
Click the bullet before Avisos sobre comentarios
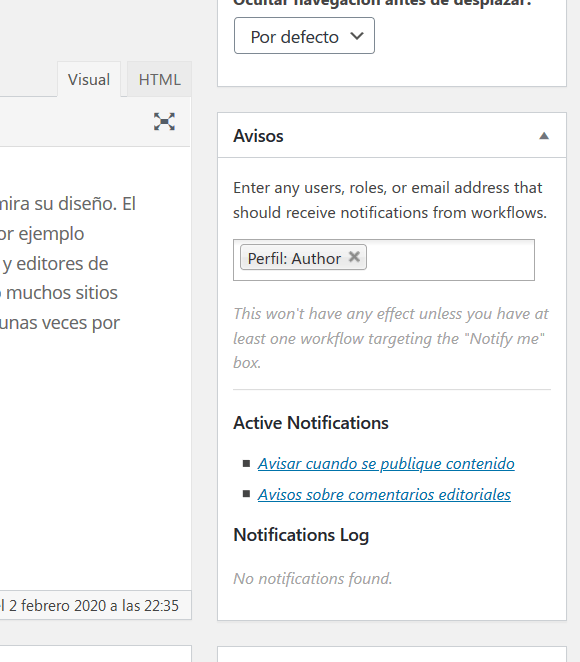(x=247, y=494)
